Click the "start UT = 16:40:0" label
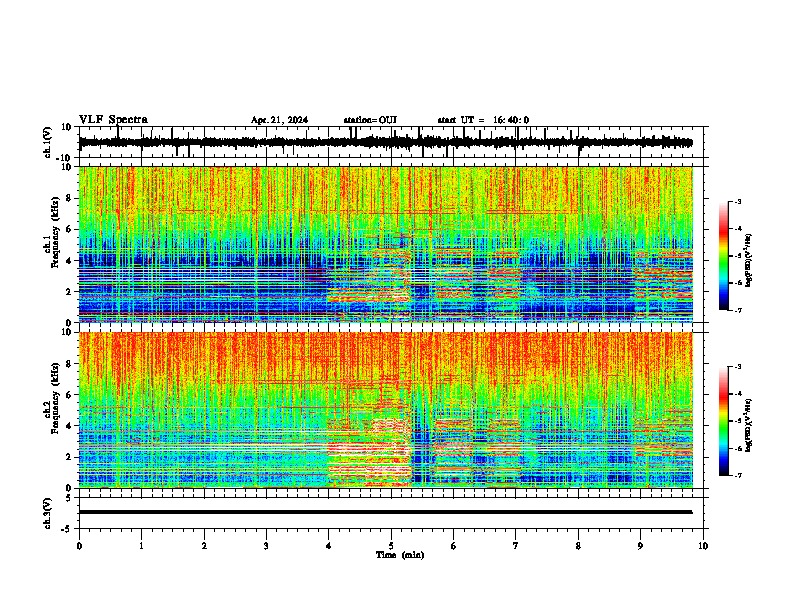This screenshot has height=612, width=792. [x=483, y=120]
